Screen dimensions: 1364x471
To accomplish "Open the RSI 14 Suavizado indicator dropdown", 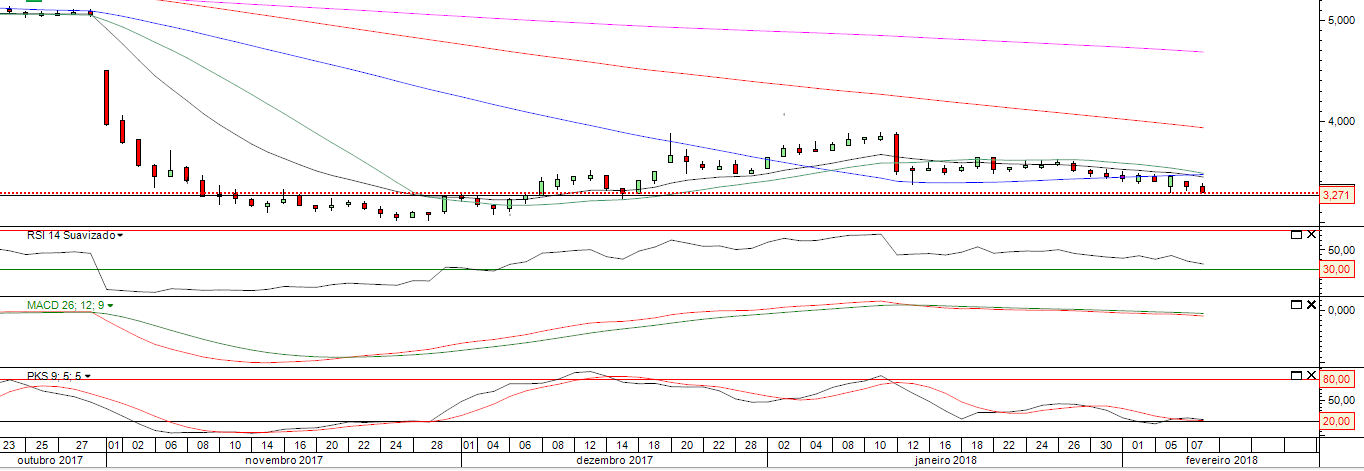I will 121,237.
